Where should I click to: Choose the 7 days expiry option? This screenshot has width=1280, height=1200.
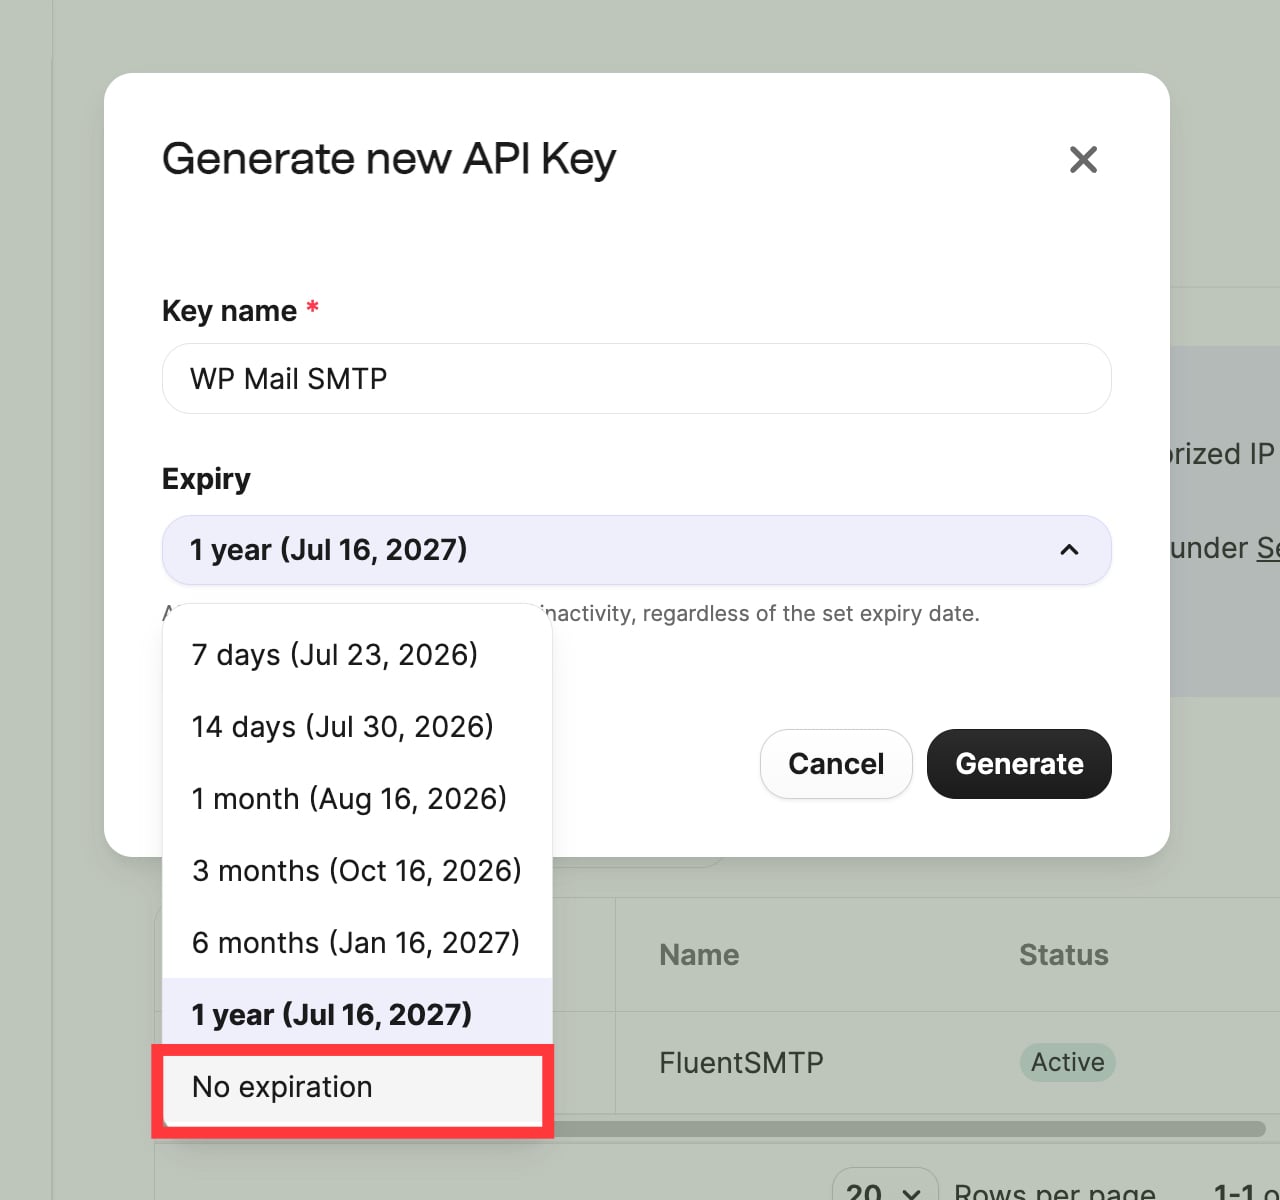pos(357,655)
